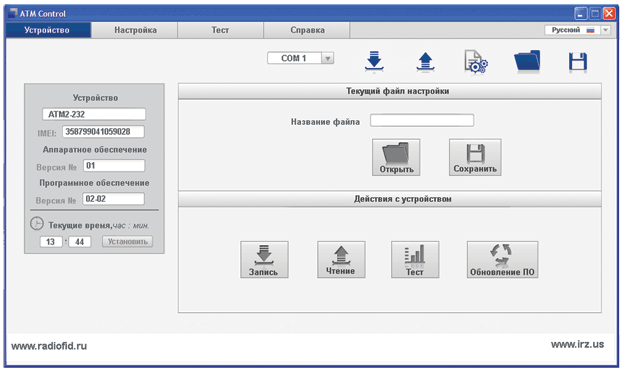
Task: Click the Аппаратное обеспечение label
Action: (95, 150)
